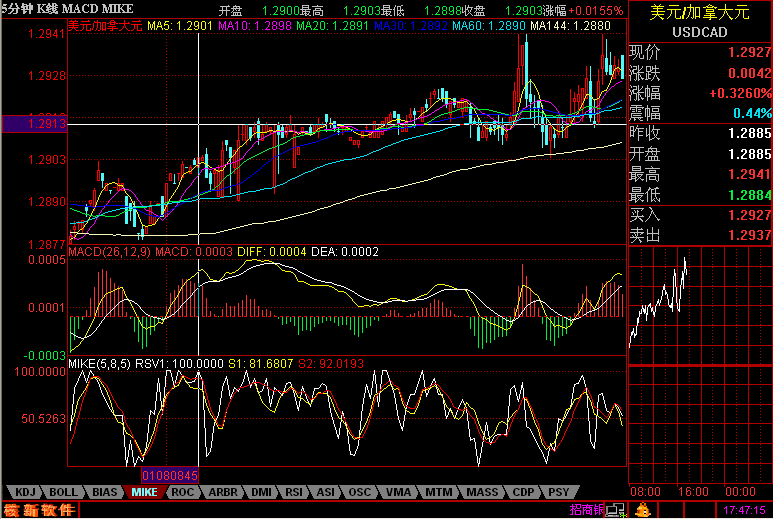
Task: Switch to the ROC indicator tab
Action: tap(182, 492)
